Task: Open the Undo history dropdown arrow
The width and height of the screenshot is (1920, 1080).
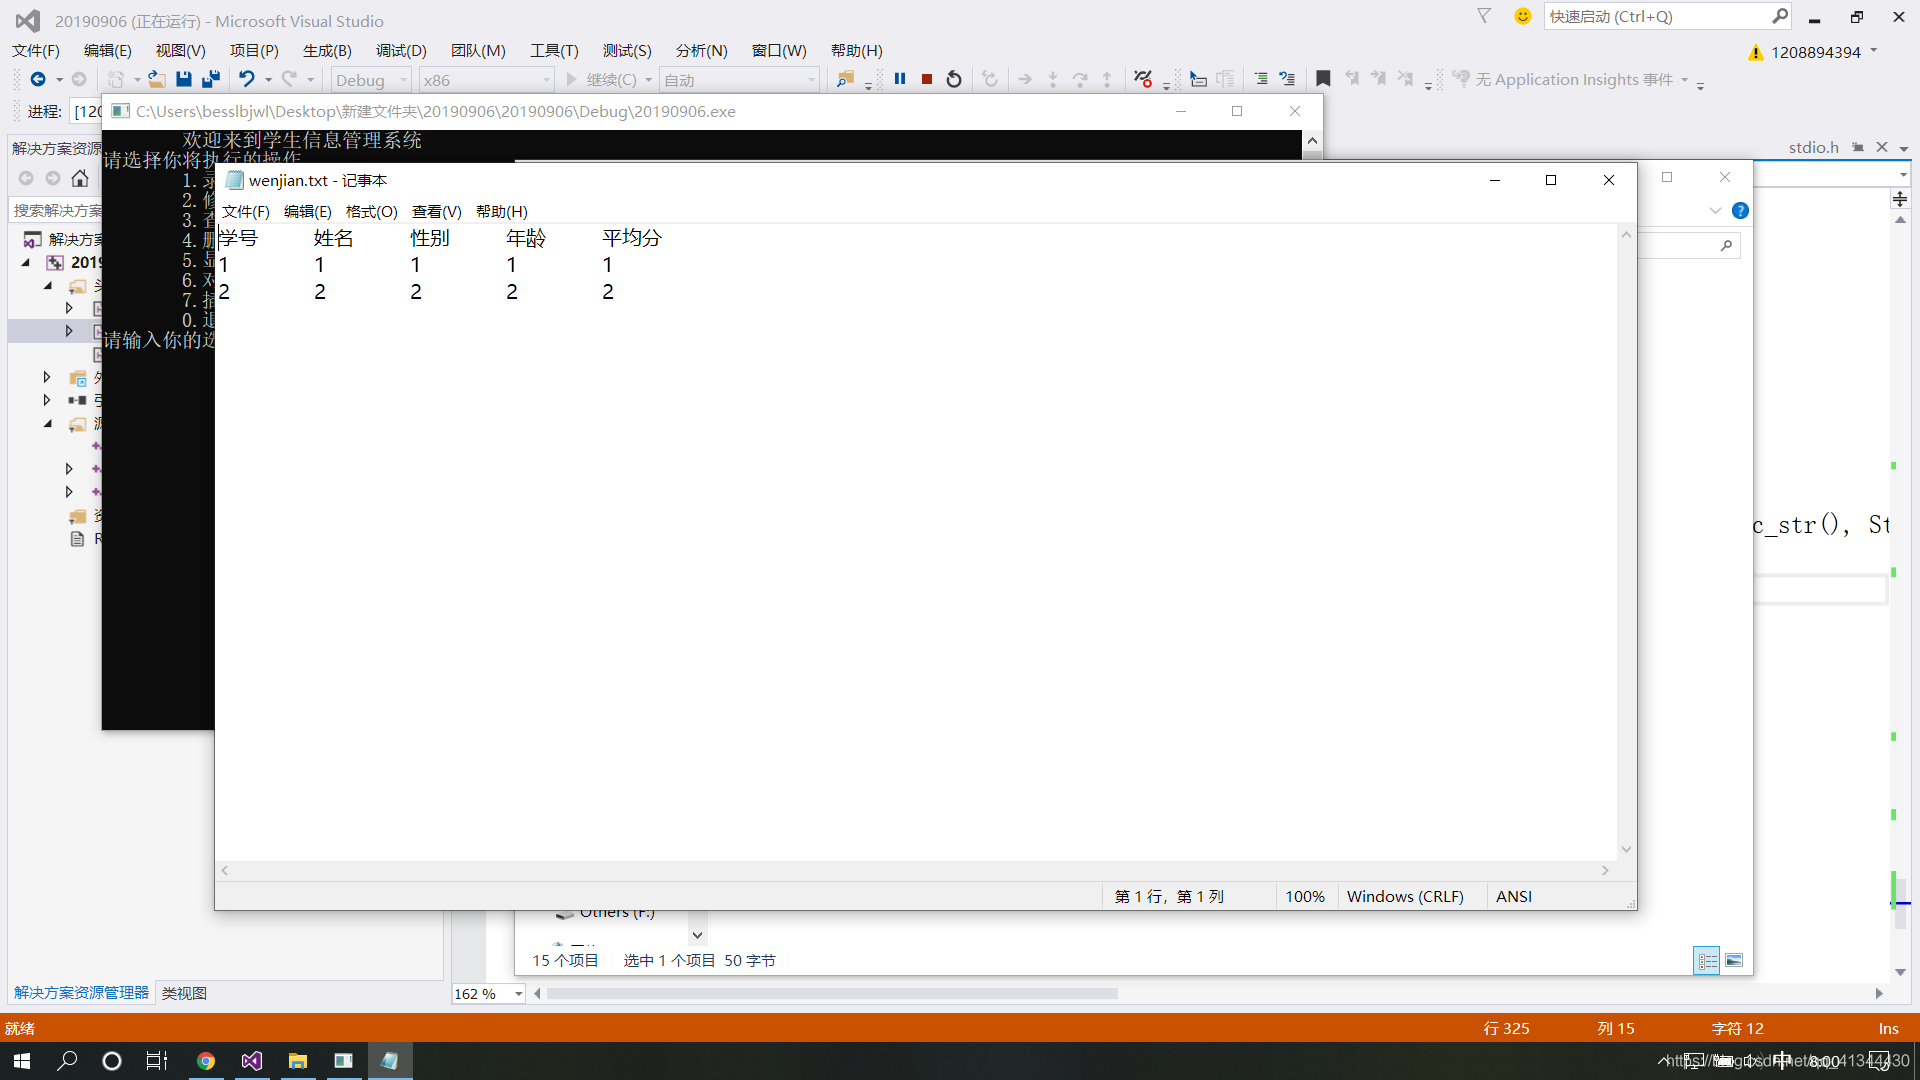Action: coord(268,80)
